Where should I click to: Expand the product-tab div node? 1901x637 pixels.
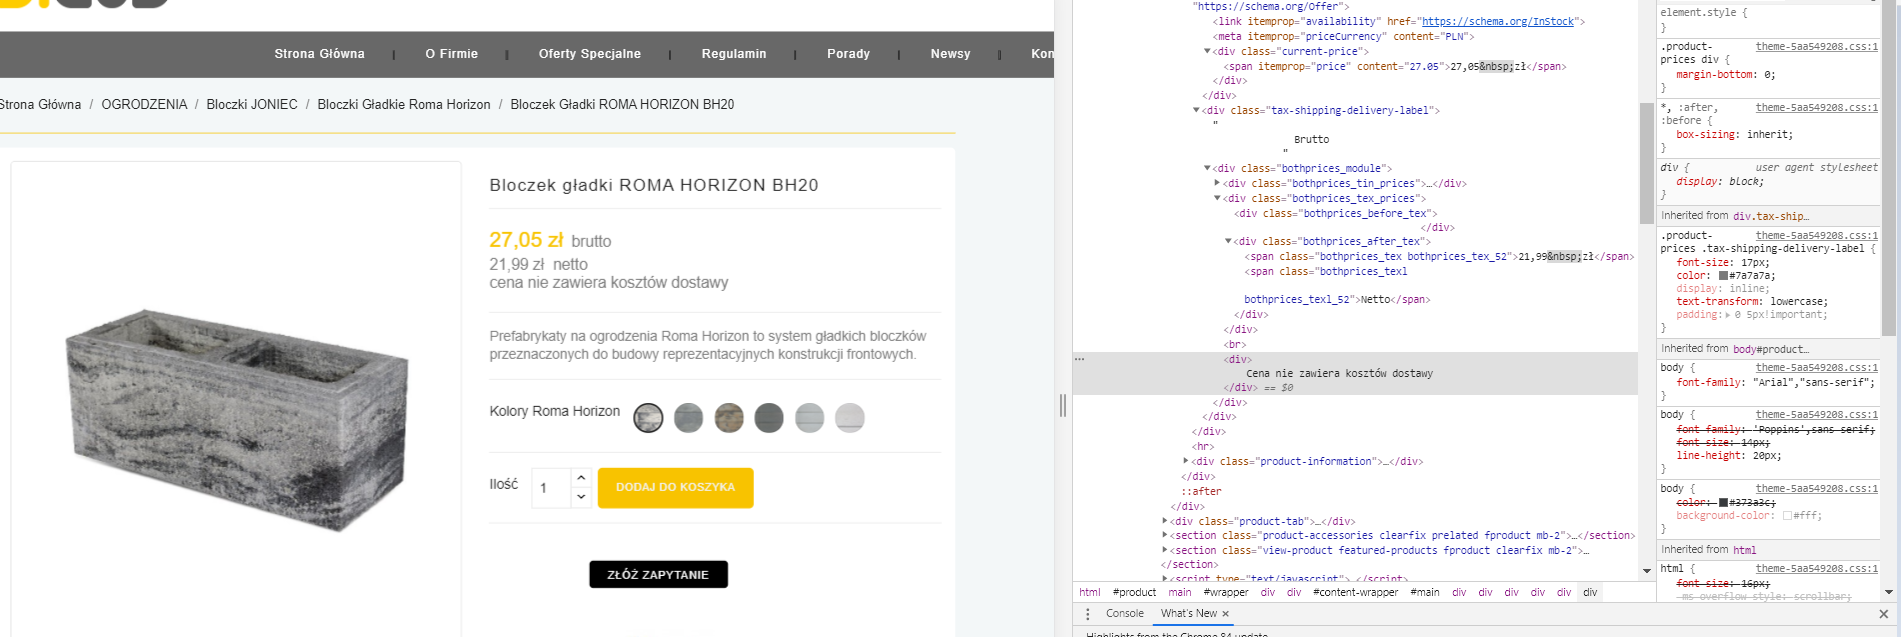click(x=1165, y=521)
